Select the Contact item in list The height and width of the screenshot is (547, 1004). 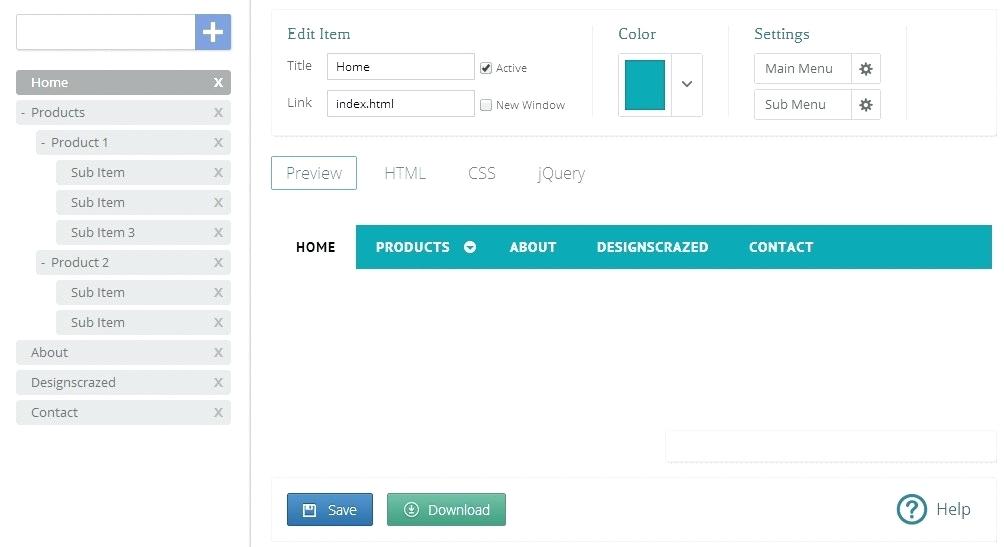[x=124, y=412]
